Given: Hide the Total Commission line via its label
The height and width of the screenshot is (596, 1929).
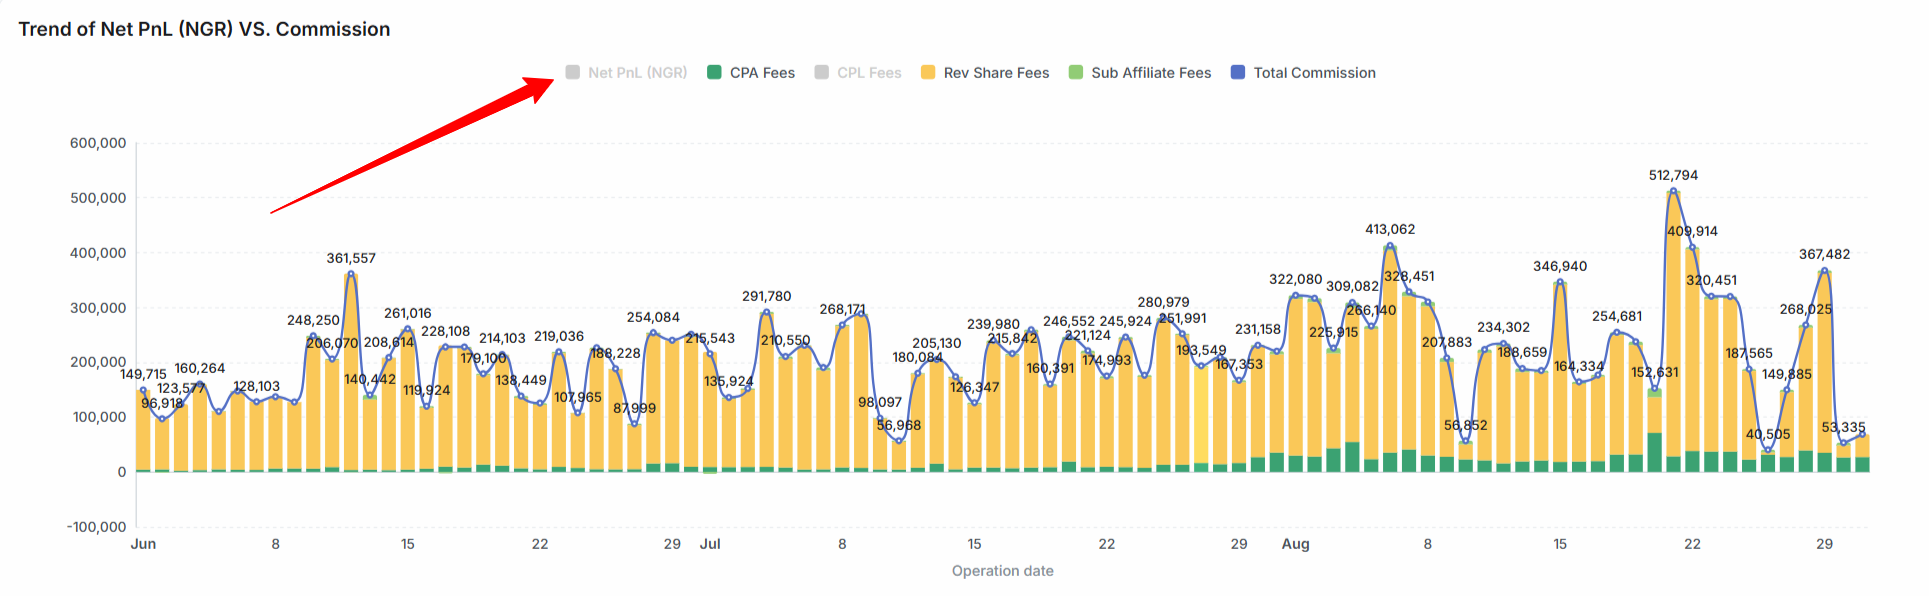Looking at the screenshot, I should coord(1314,73).
